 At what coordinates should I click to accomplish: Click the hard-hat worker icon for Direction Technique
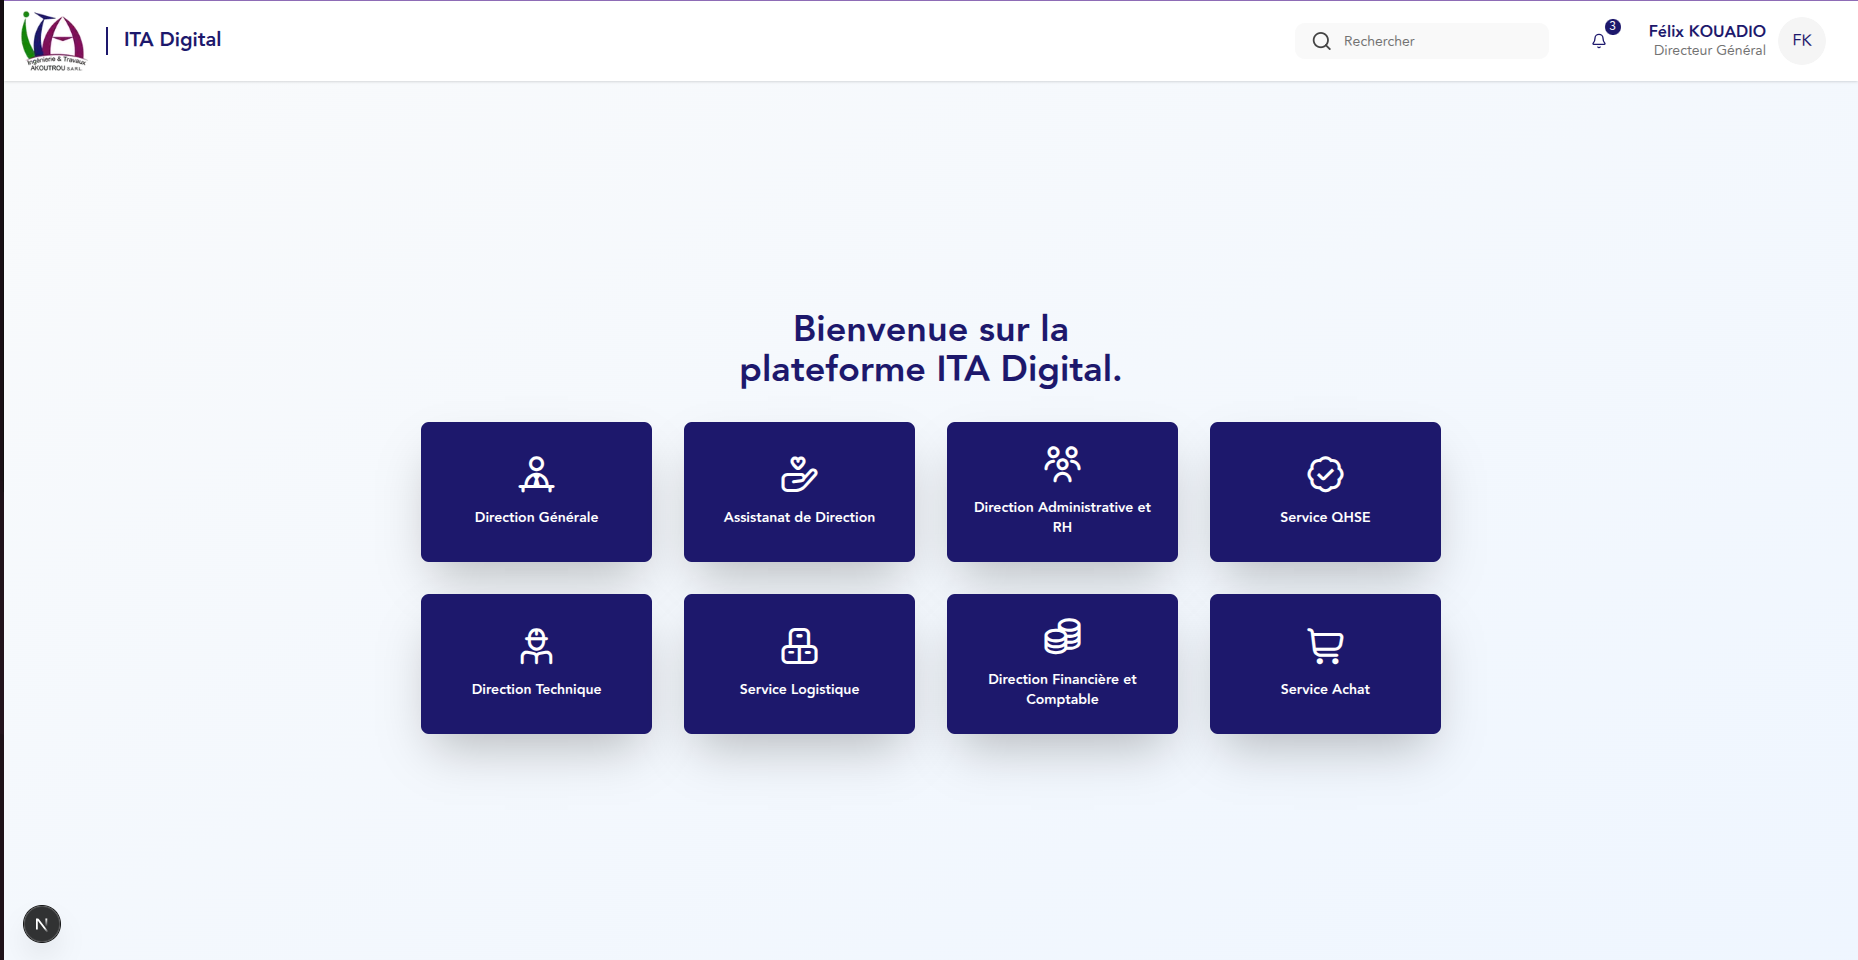536,646
